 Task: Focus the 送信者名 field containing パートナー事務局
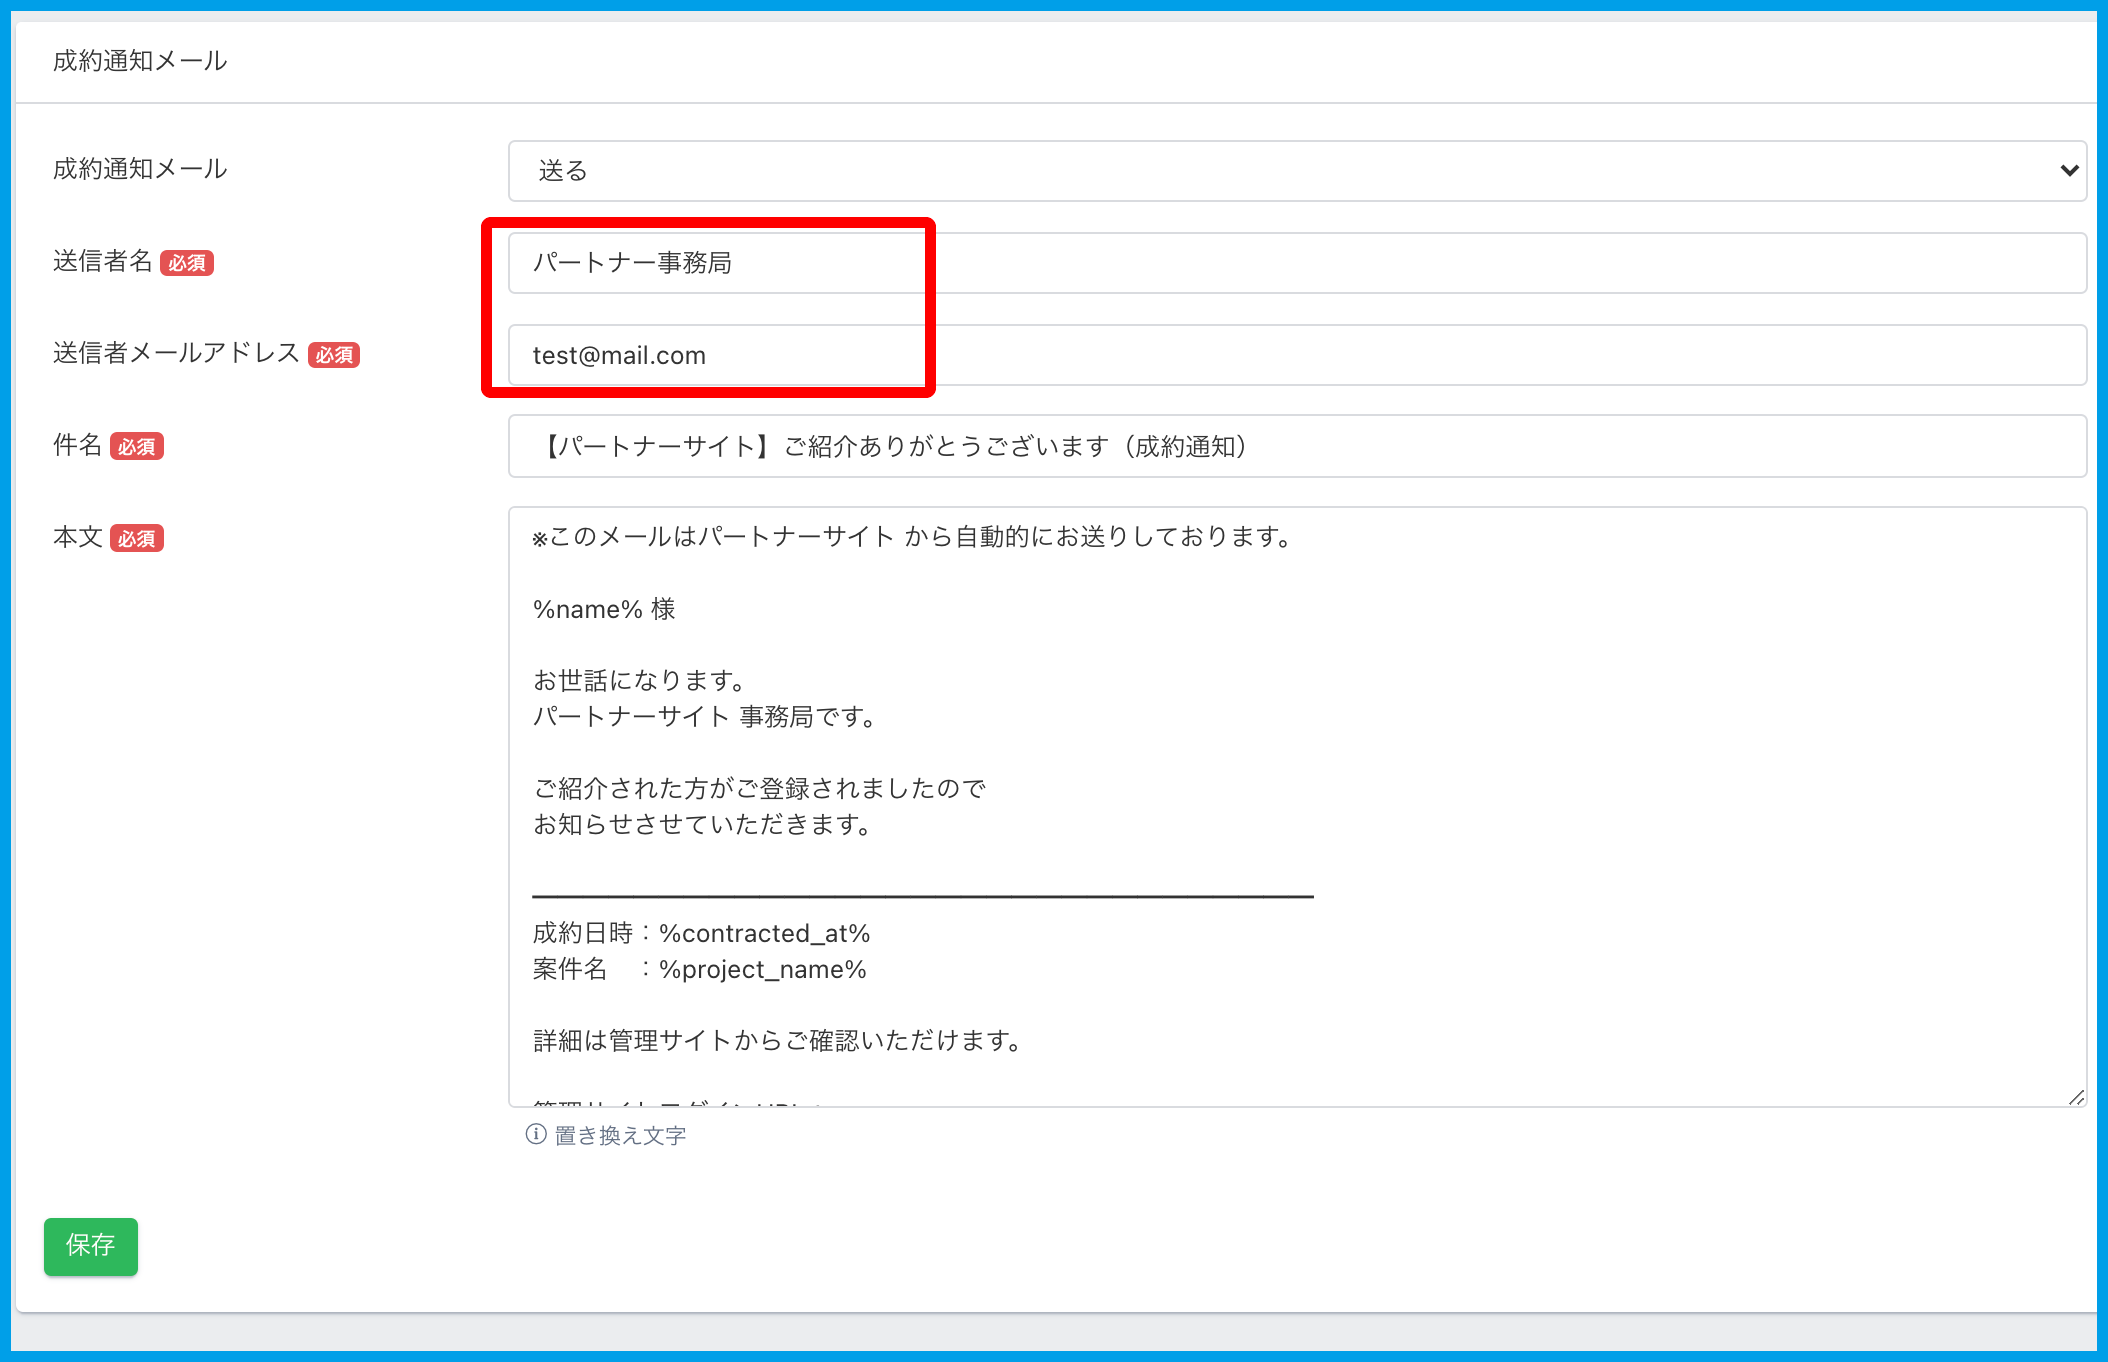coord(1296,263)
